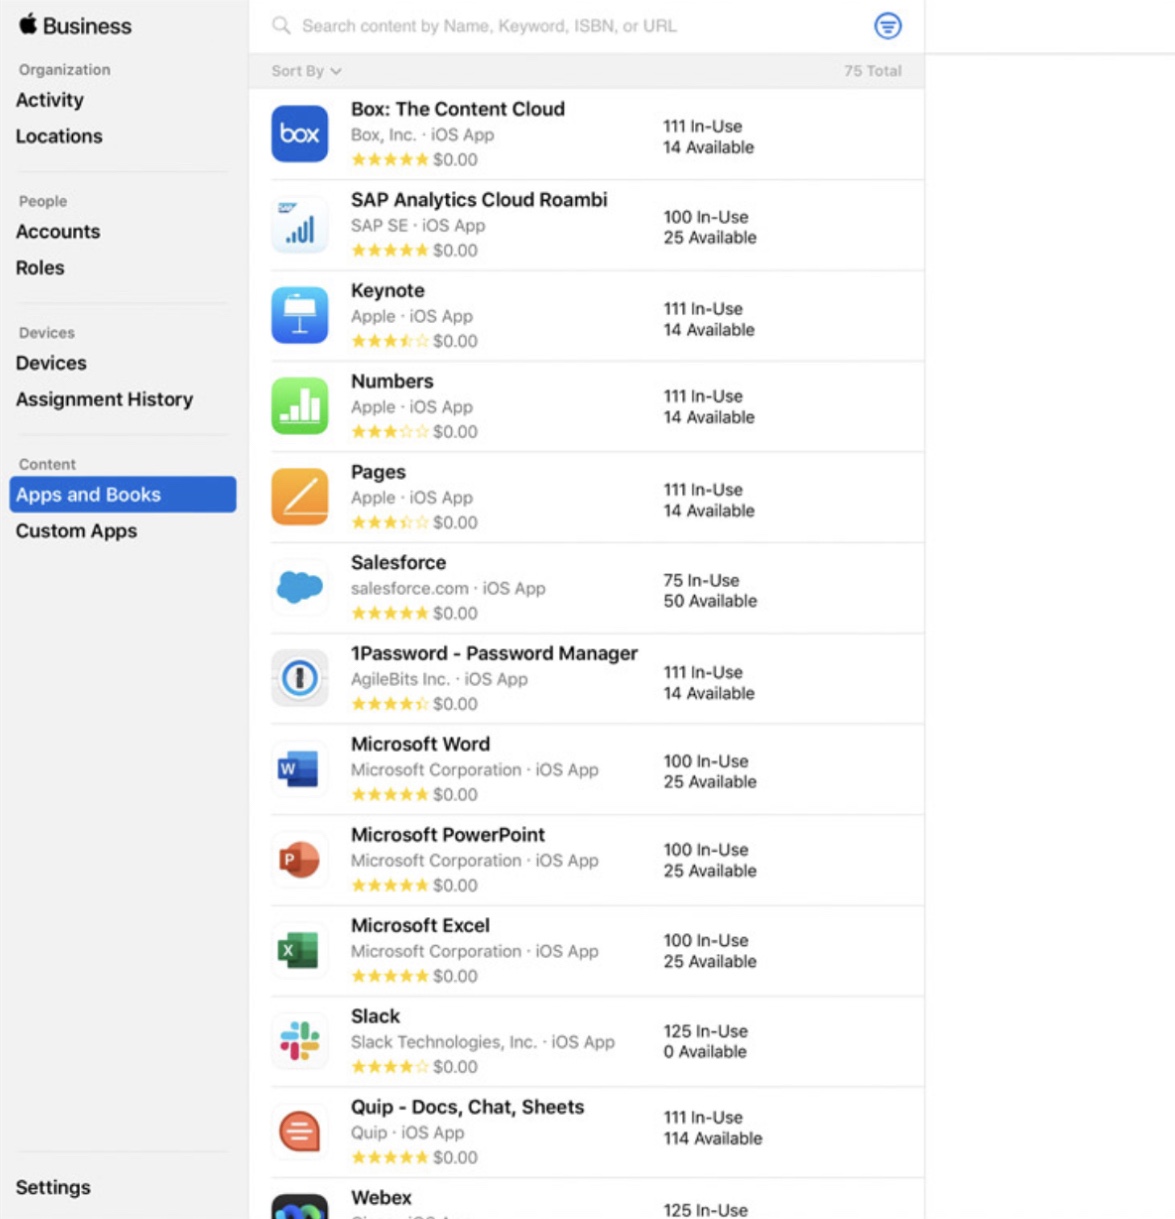Click in the content search field
This screenshot has width=1175, height=1219.
click(x=560, y=26)
